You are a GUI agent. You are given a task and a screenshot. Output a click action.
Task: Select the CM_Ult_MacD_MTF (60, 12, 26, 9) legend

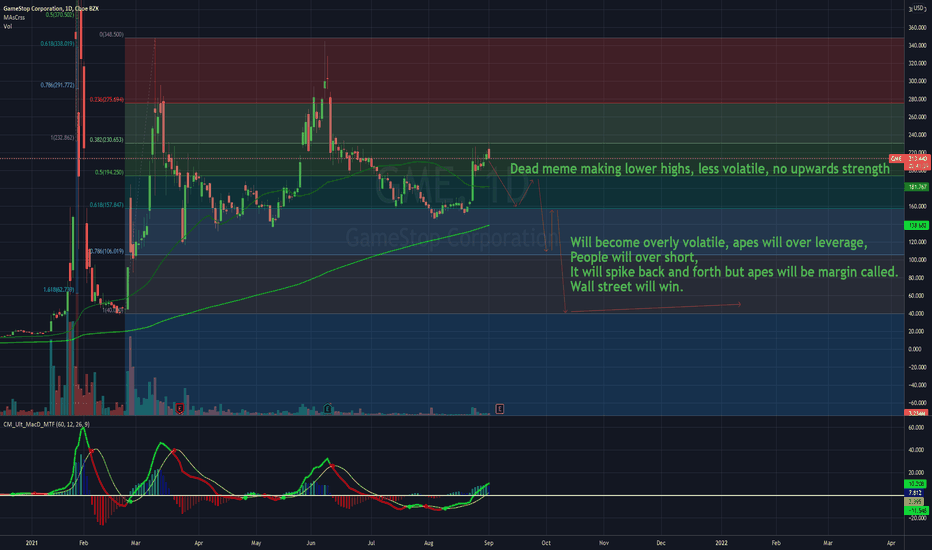click(x=46, y=424)
